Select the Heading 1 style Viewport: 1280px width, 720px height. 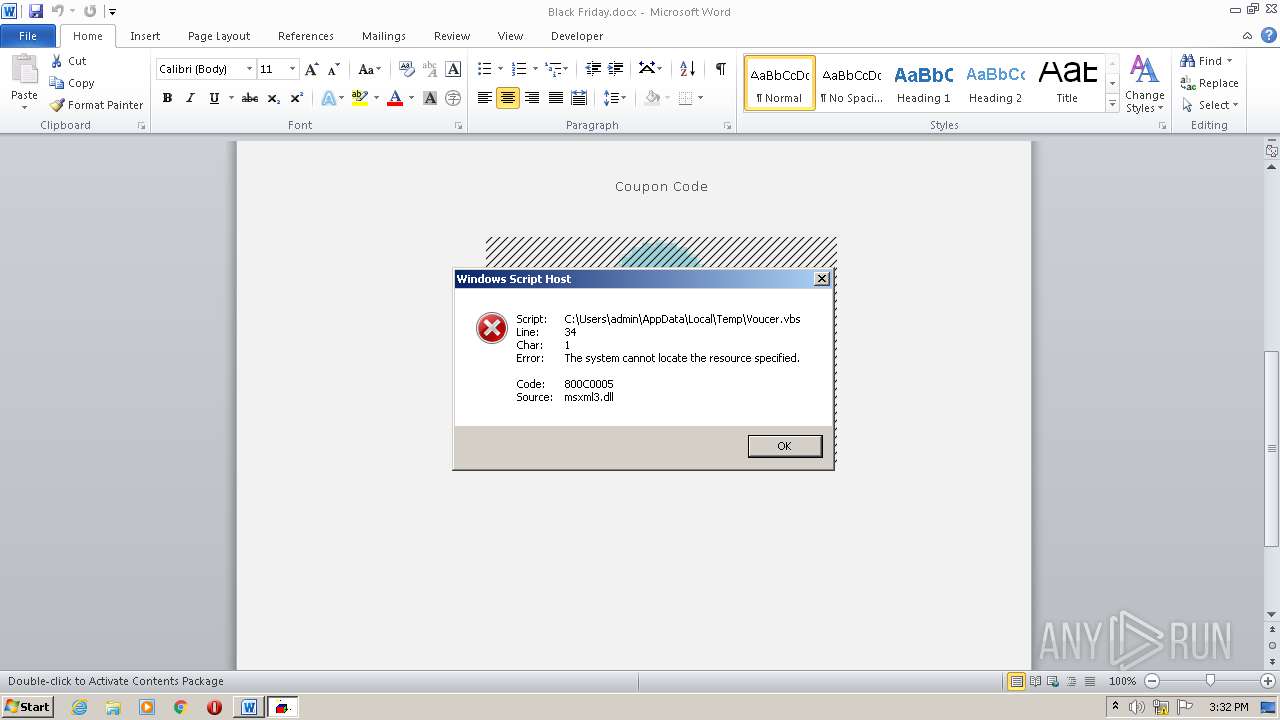[x=923, y=83]
